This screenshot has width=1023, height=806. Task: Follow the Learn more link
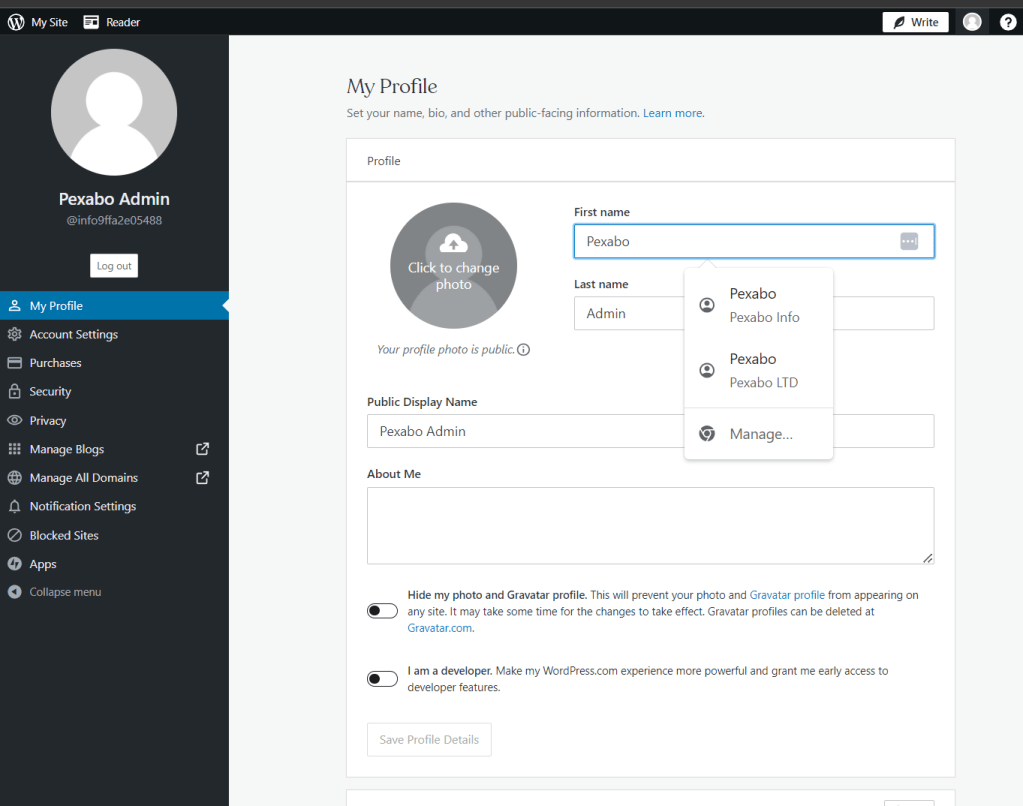(673, 113)
